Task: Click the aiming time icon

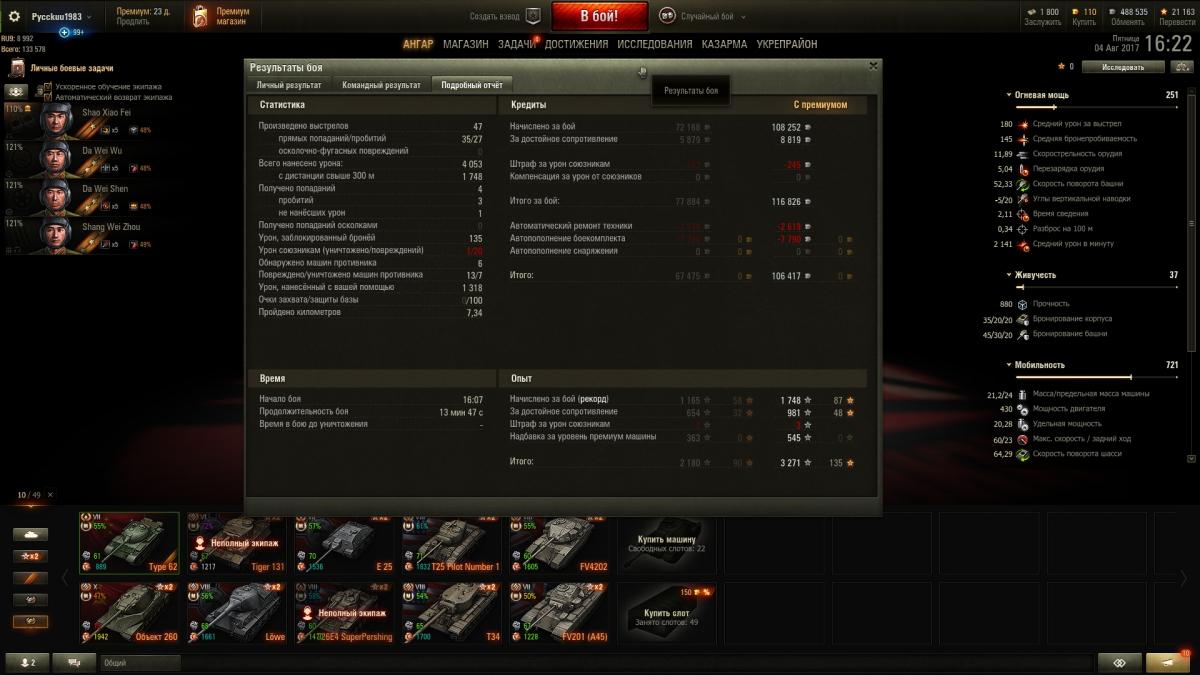Action: [1024, 214]
